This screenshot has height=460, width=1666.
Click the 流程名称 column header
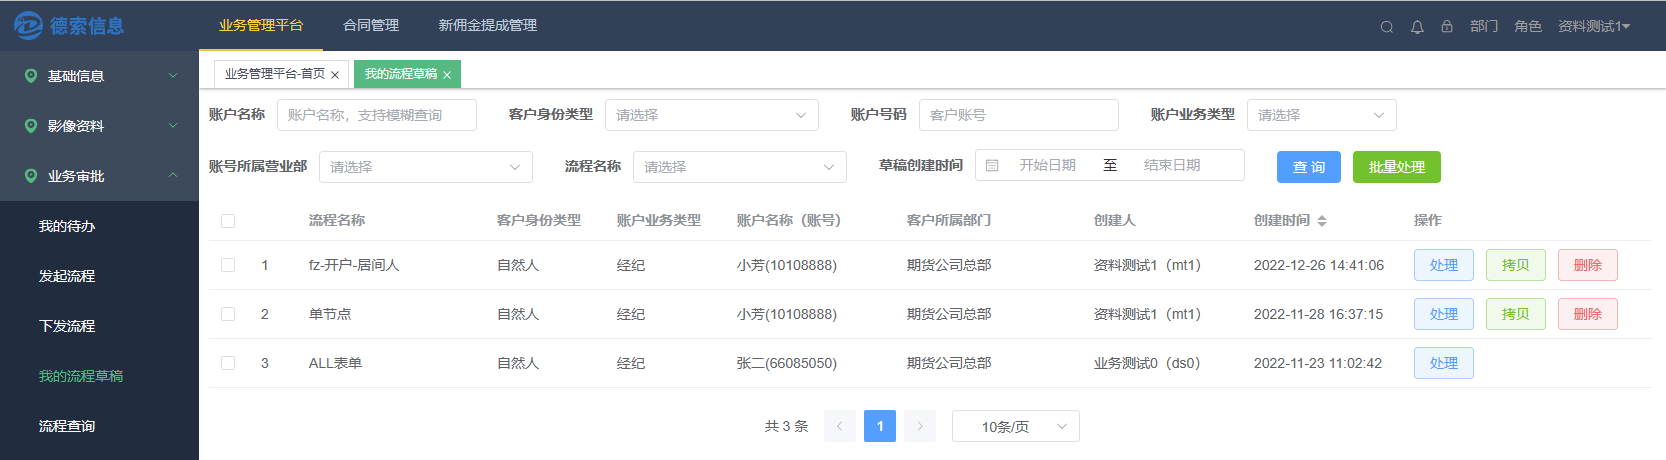tap(337, 220)
